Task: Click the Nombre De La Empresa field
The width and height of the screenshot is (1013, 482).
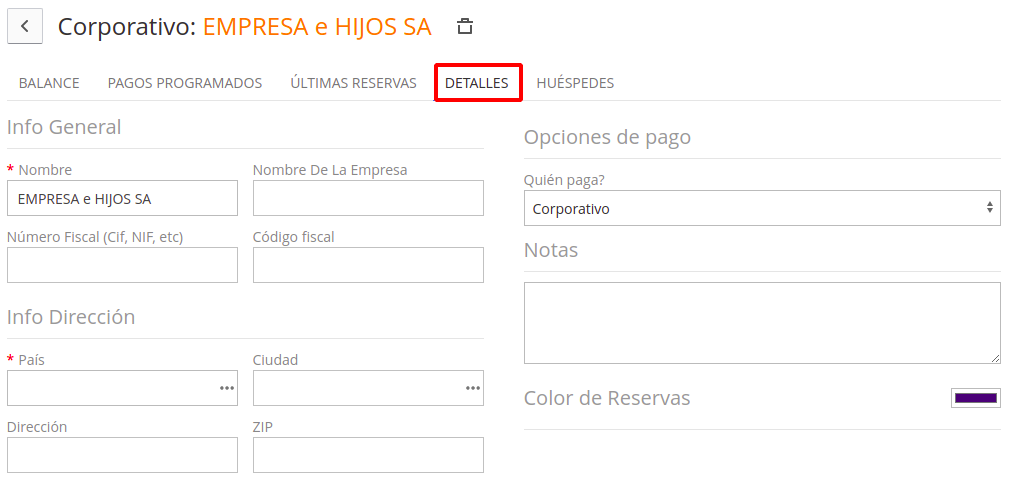Action: pyautogui.click(x=368, y=198)
